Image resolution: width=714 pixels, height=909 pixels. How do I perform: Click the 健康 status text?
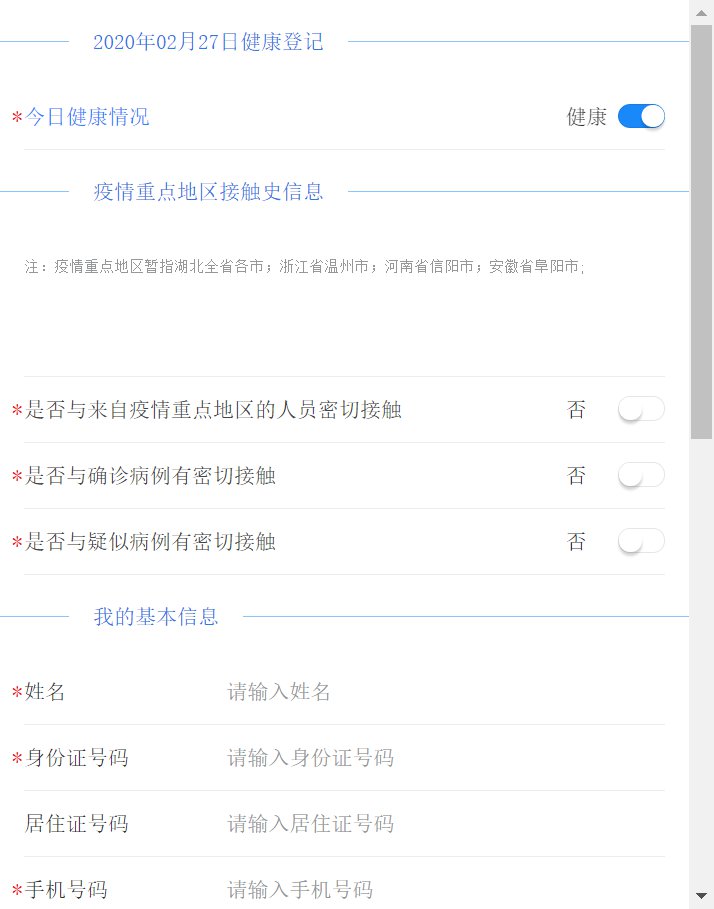point(587,117)
